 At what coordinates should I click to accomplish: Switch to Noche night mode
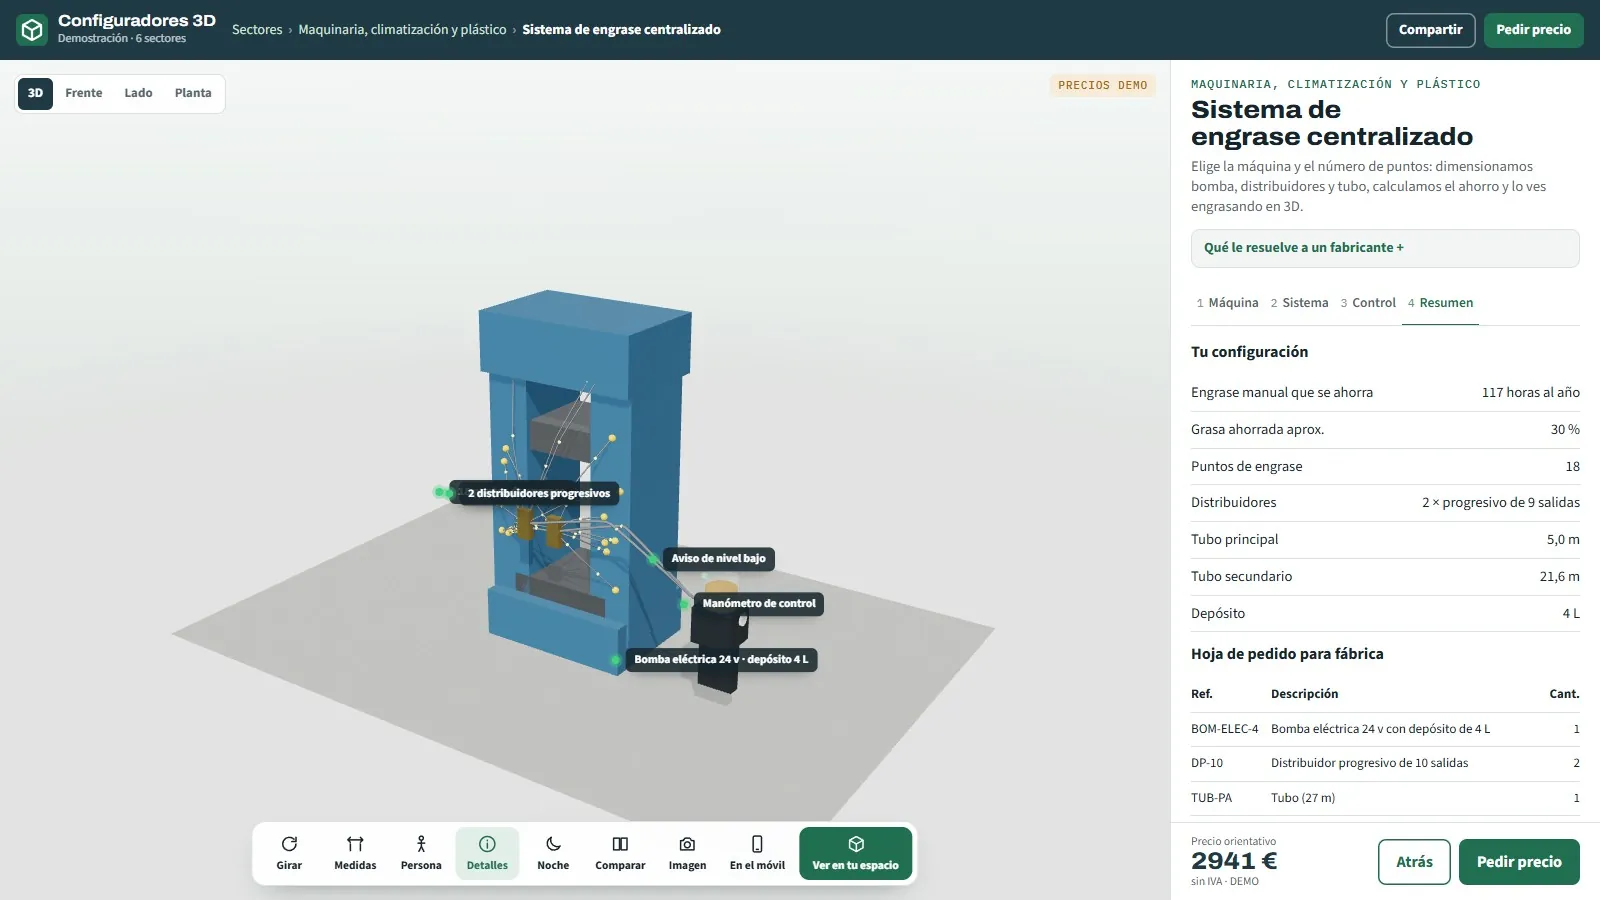click(553, 853)
